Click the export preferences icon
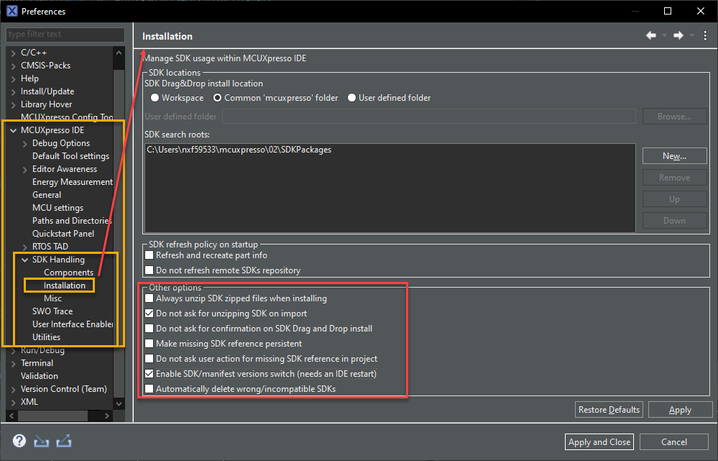Image resolution: width=718 pixels, height=461 pixels. point(63,441)
